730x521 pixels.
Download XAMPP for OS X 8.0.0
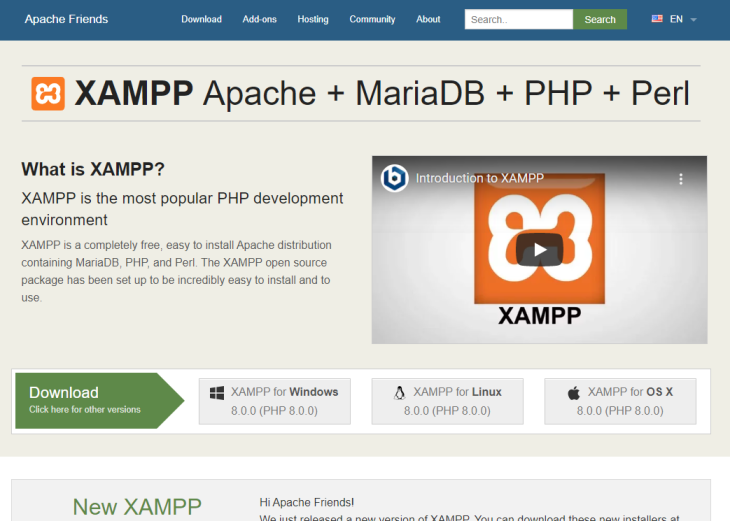(620, 401)
